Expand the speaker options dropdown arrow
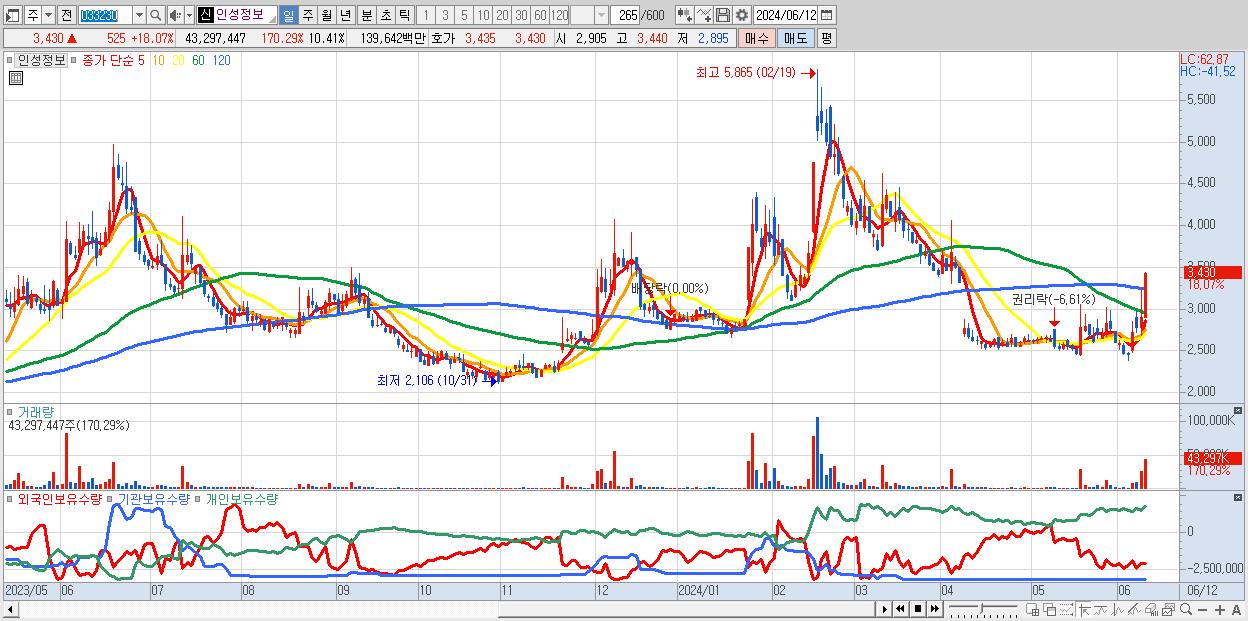 189,15
